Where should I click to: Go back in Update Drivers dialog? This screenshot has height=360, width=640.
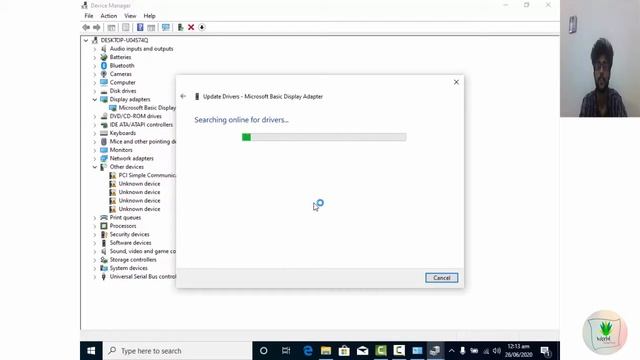(183, 96)
